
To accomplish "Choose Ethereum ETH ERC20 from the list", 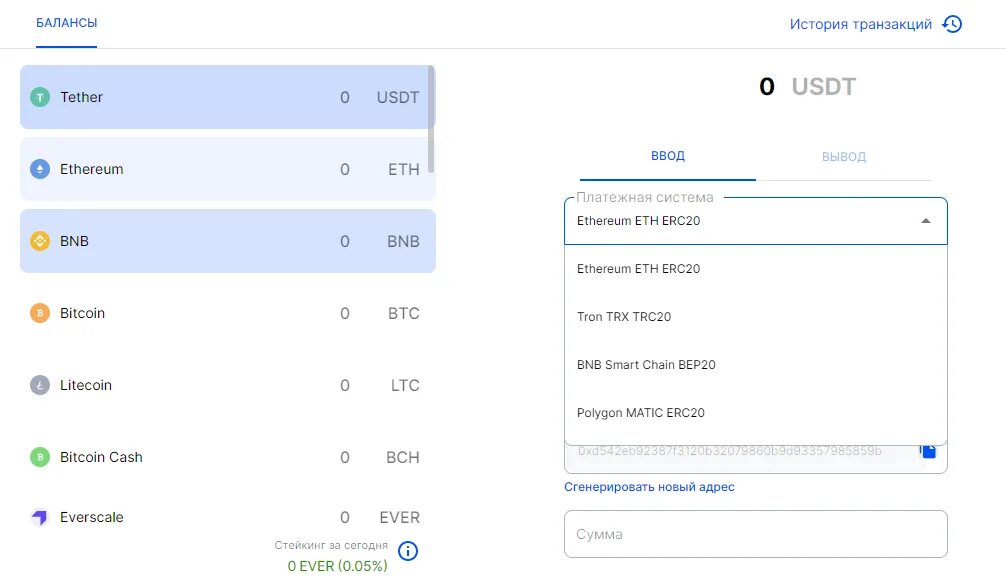I will point(756,269).
